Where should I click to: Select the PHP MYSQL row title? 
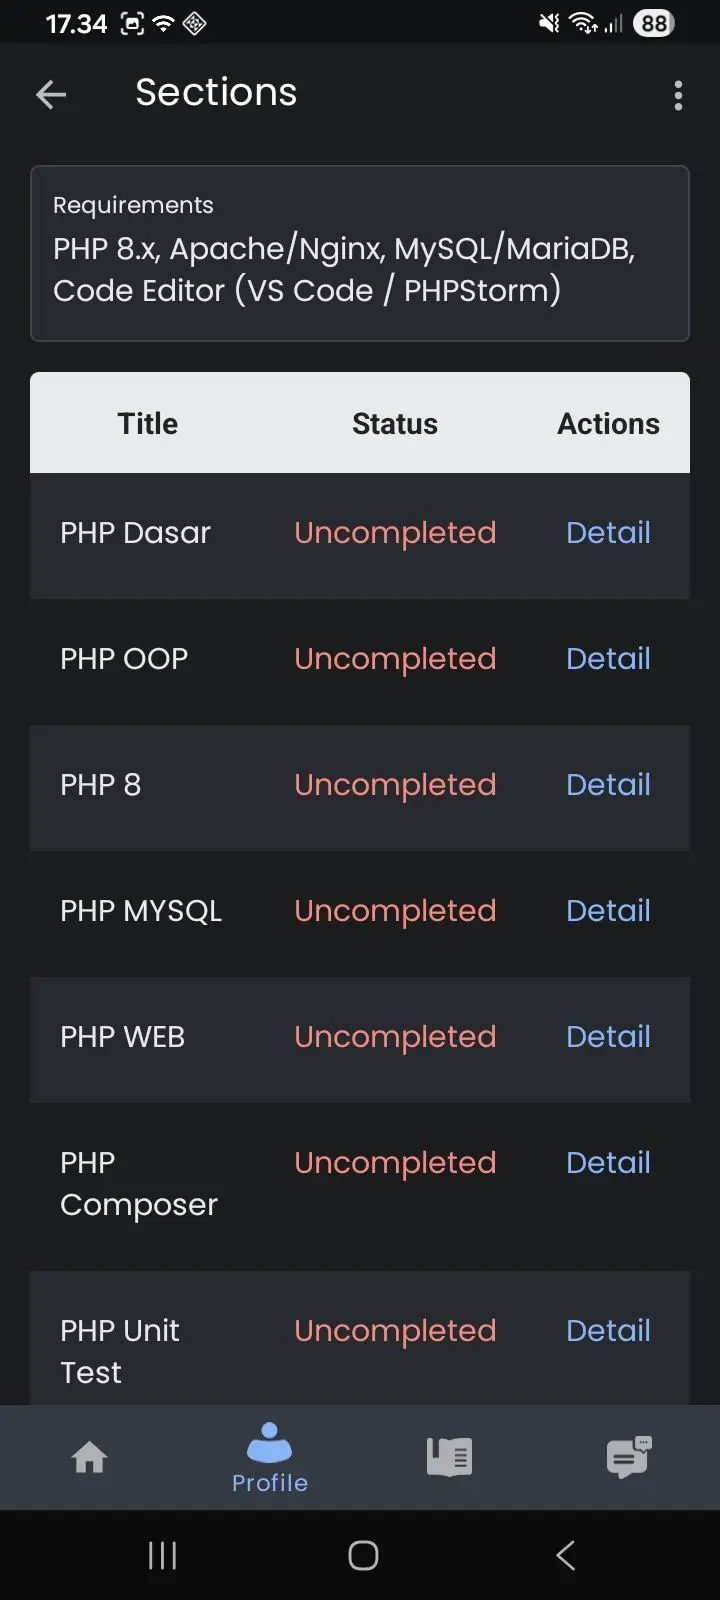coord(141,911)
